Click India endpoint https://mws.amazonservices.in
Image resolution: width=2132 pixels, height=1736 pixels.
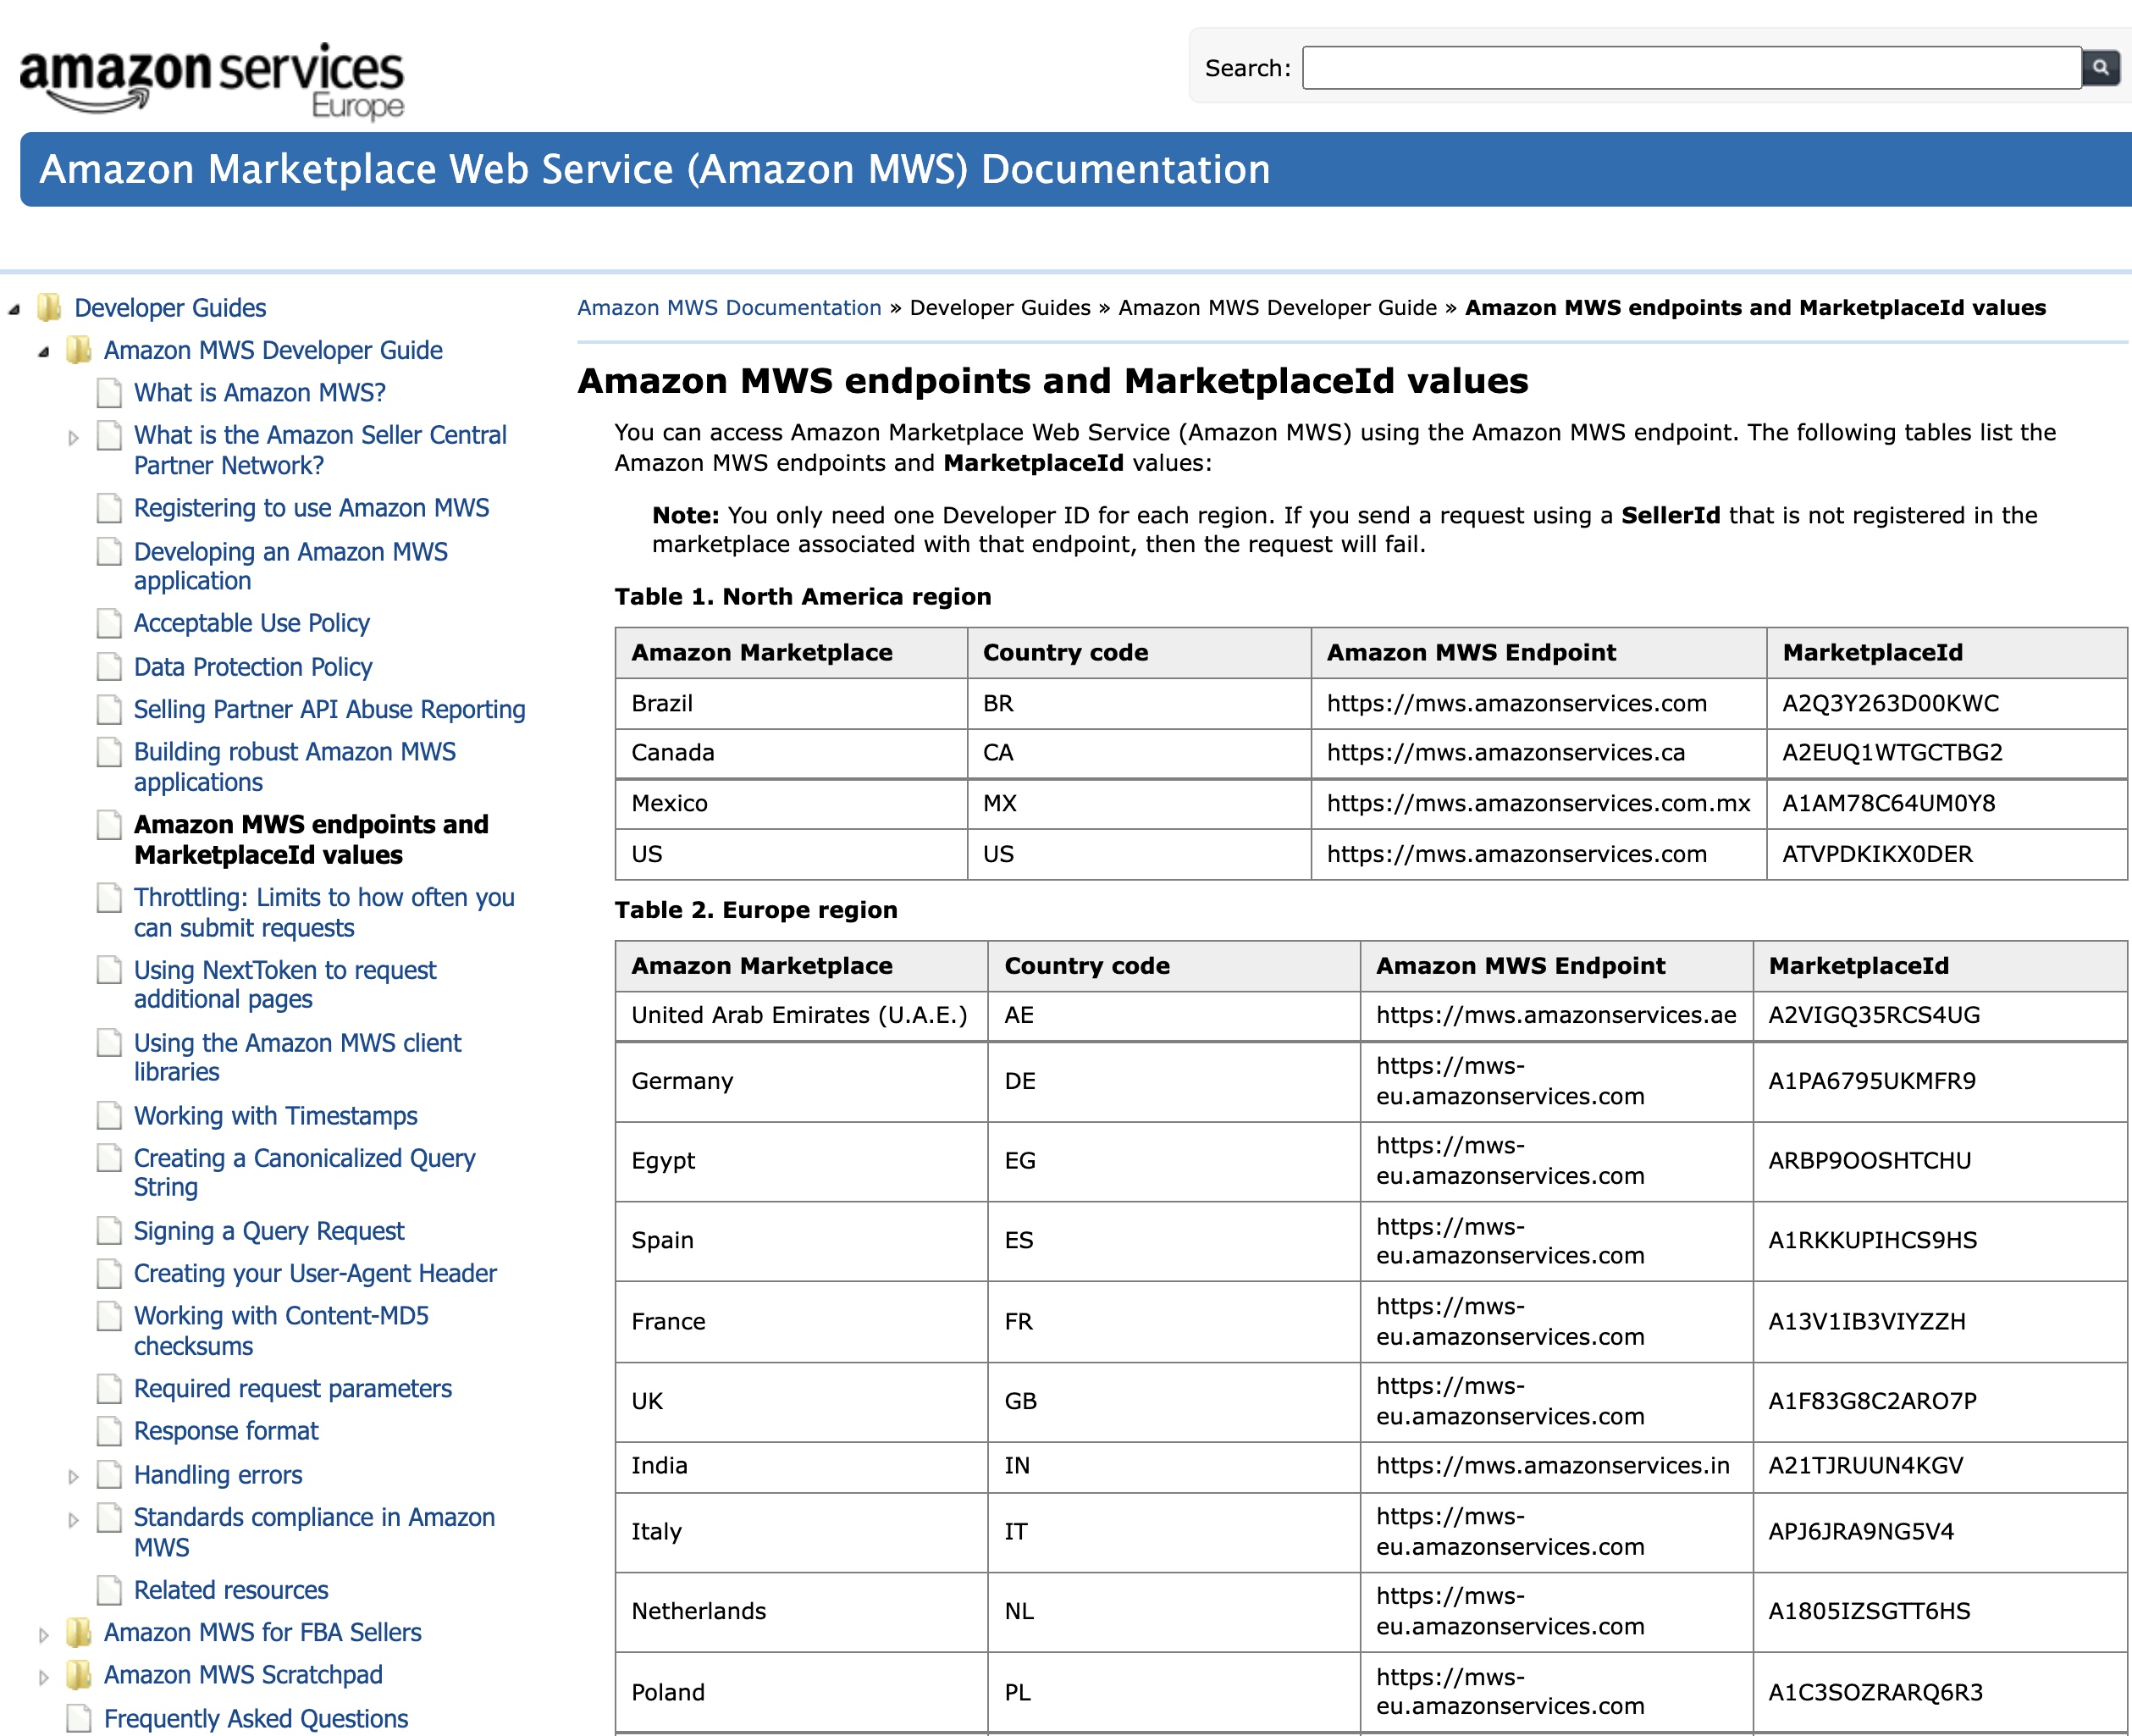click(x=1553, y=1465)
